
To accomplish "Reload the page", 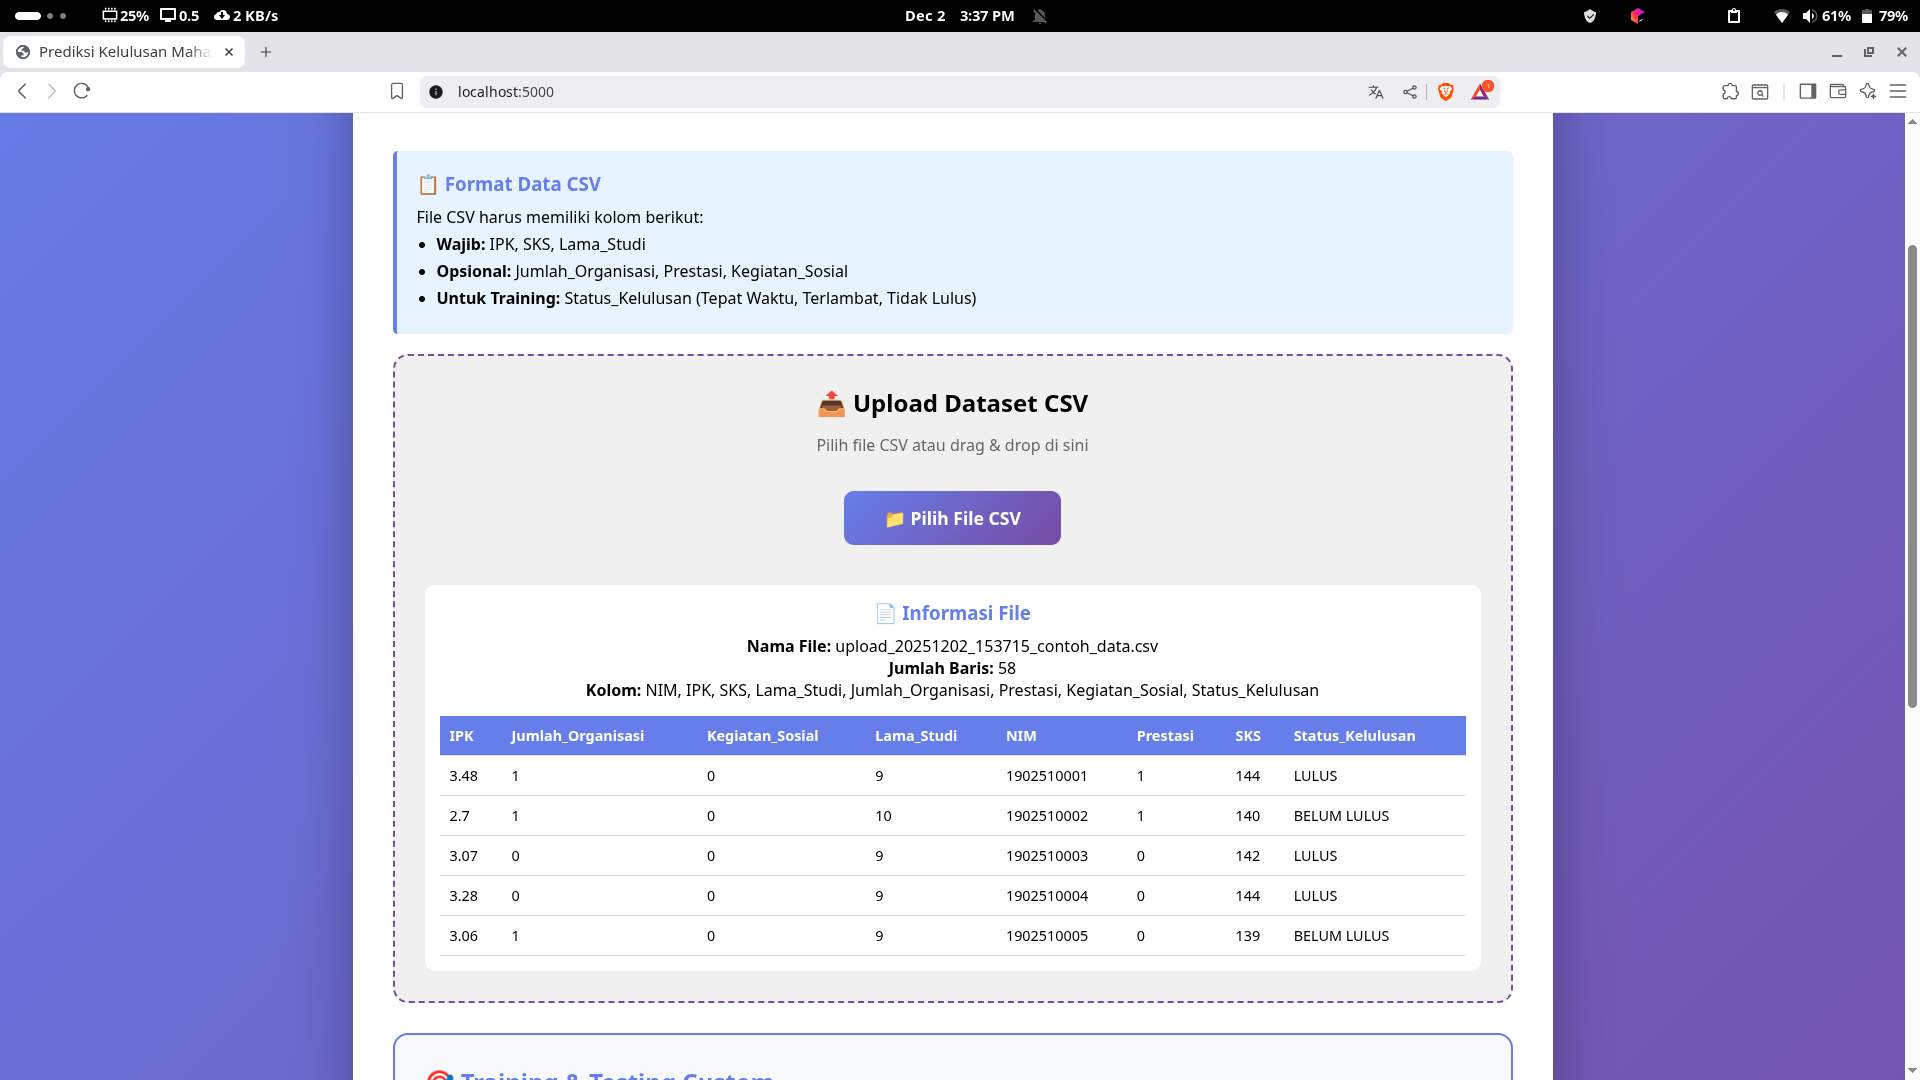I will coord(82,91).
